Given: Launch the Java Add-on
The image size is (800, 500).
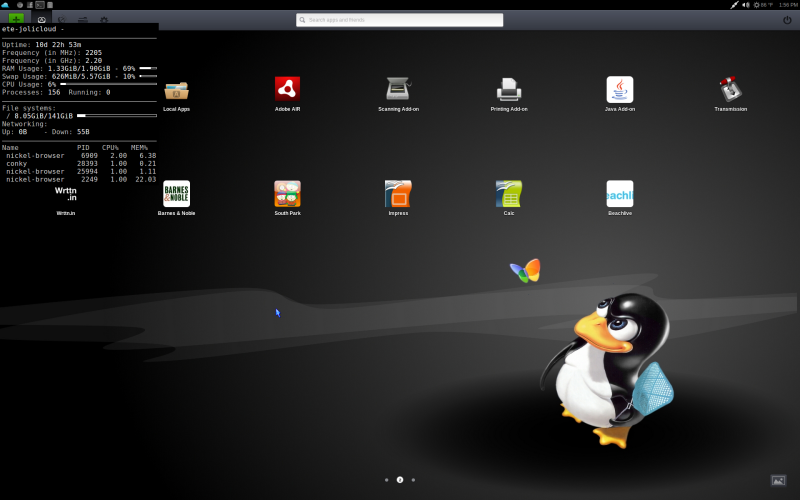Looking at the screenshot, I should (x=620, y=89).
